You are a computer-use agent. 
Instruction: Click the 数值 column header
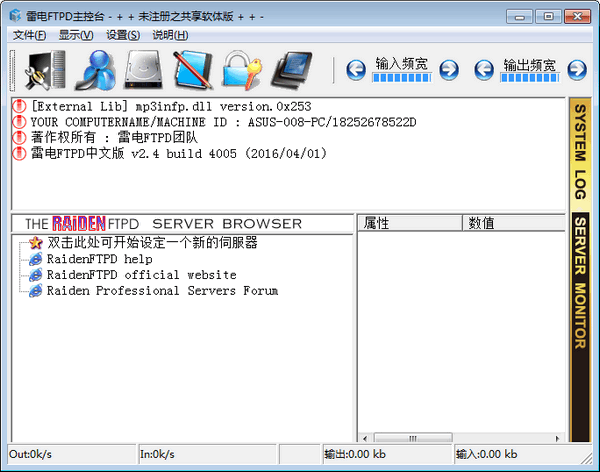click(x=514, y=223)
